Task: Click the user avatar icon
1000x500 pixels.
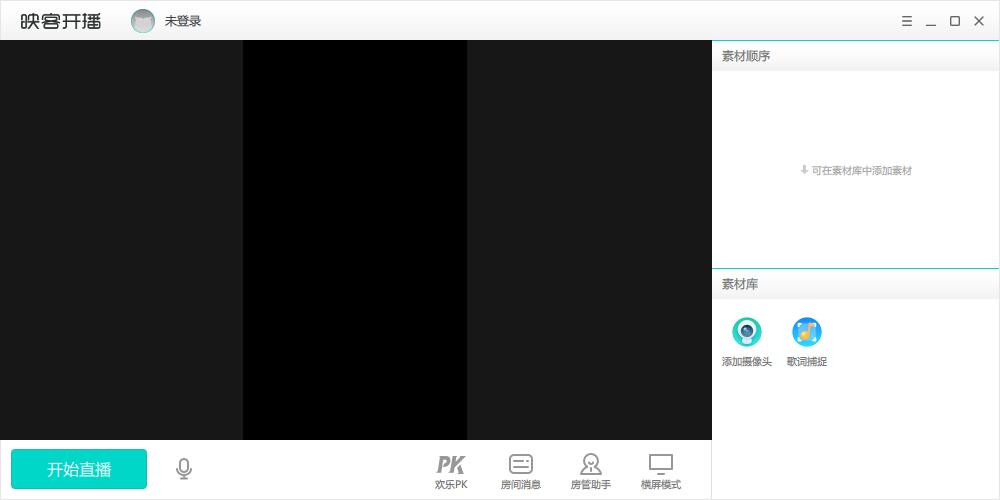Action: pyautogui.click(x=143, y=21)
